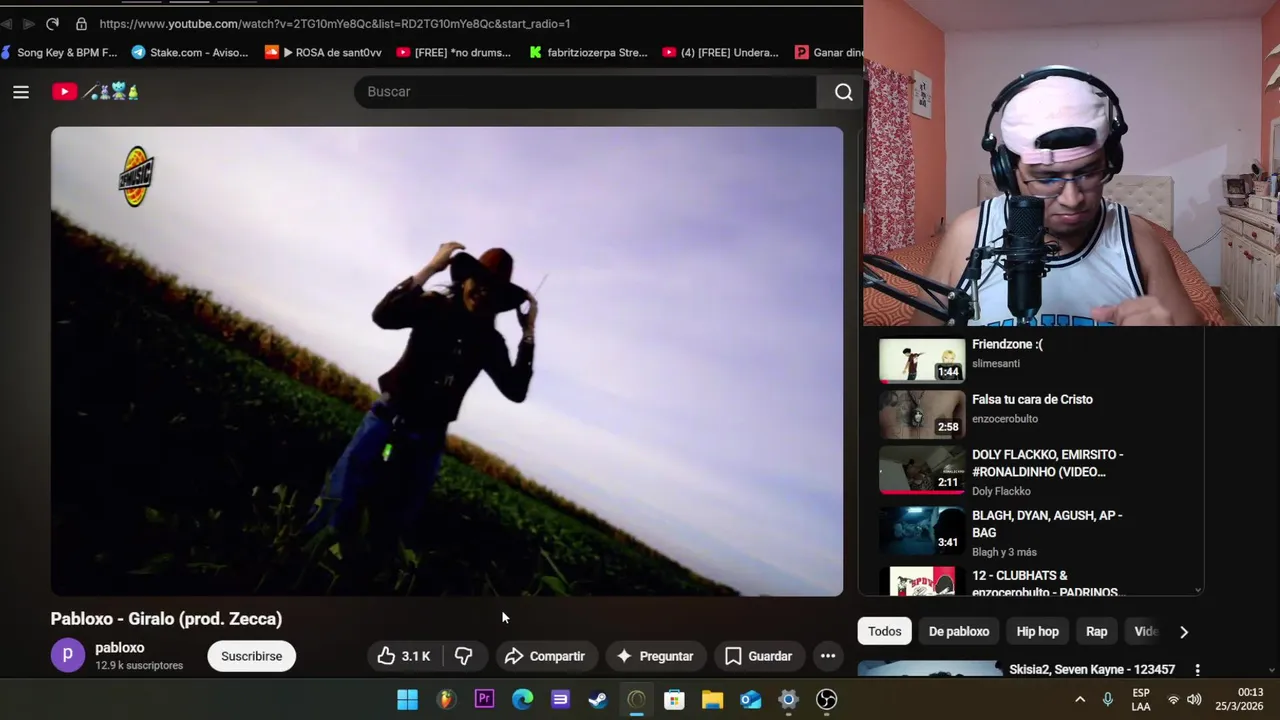The height and width of the screenshot is (720, 1280).
Task: Open Steam from the taskbar
Action: (x=598, y=699)
